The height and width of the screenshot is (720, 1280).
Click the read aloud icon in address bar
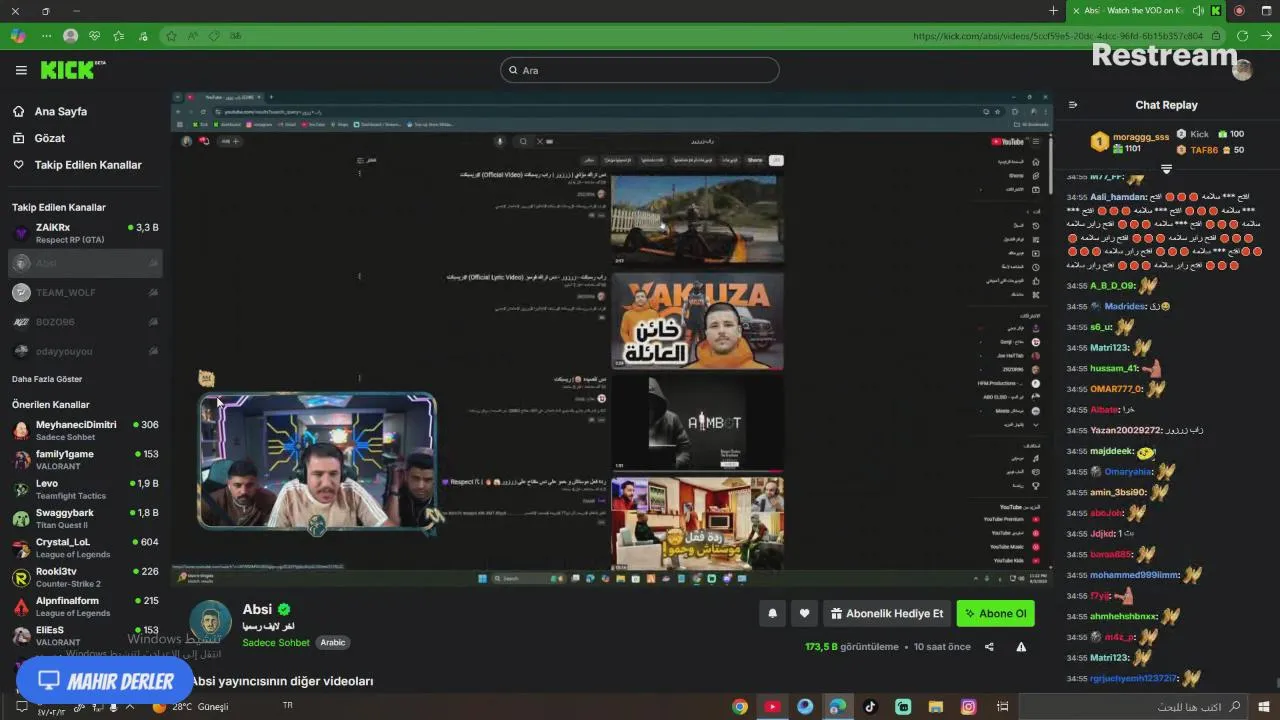click(x=192, y=35)
